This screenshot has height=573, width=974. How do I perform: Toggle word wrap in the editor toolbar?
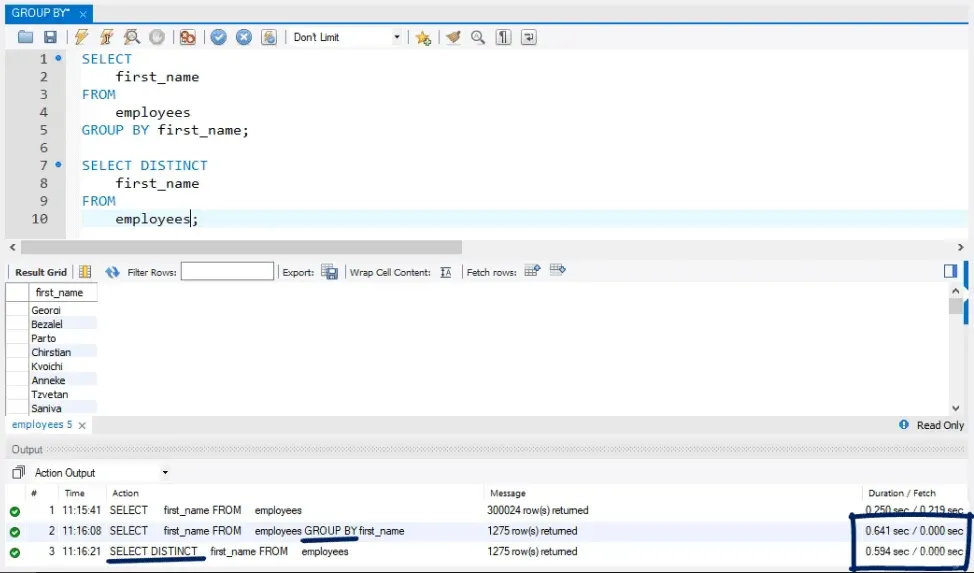click(x=528, y=37)
